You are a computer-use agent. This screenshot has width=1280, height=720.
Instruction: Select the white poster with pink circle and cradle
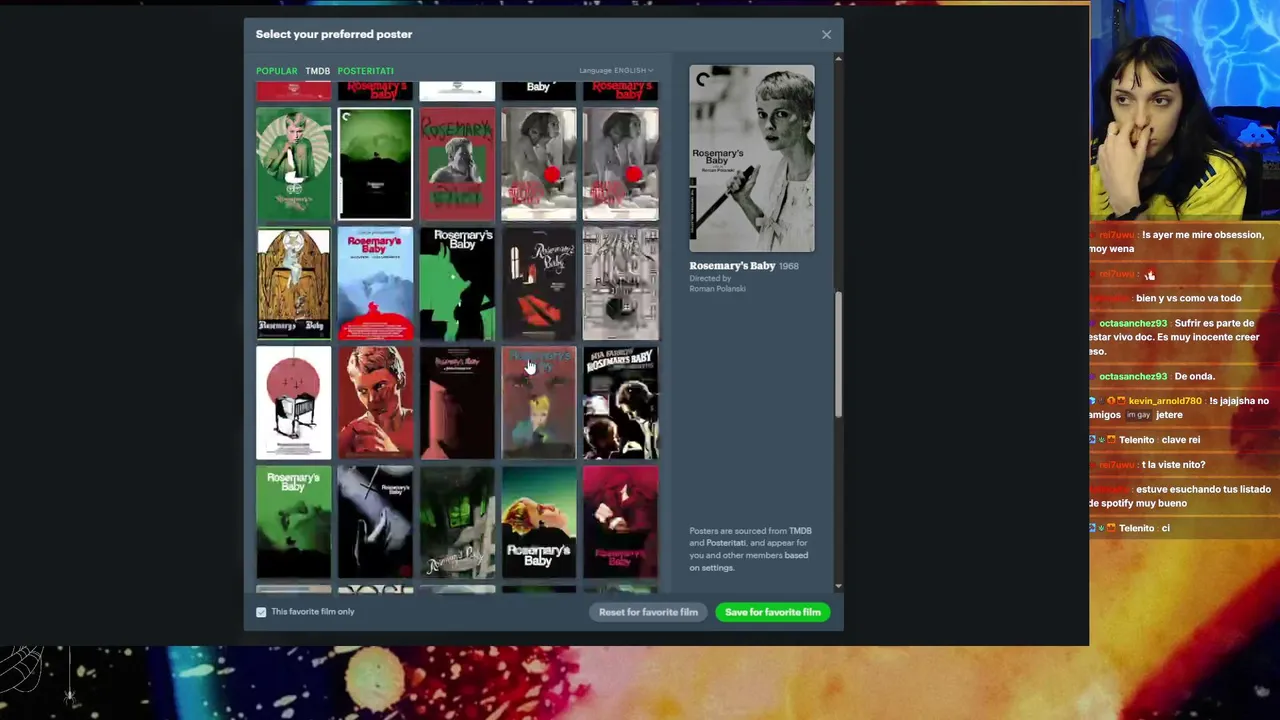[x=293, y=403]
